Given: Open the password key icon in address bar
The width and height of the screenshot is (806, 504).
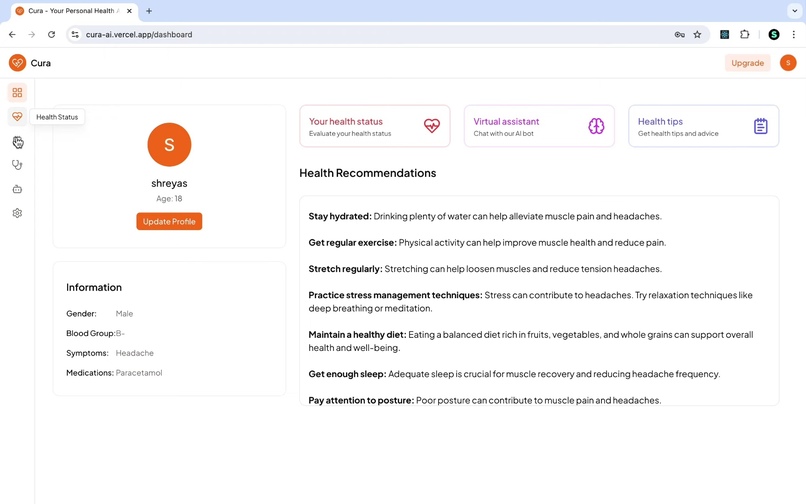Looking at the screenshot, I should tap(680, 34).
